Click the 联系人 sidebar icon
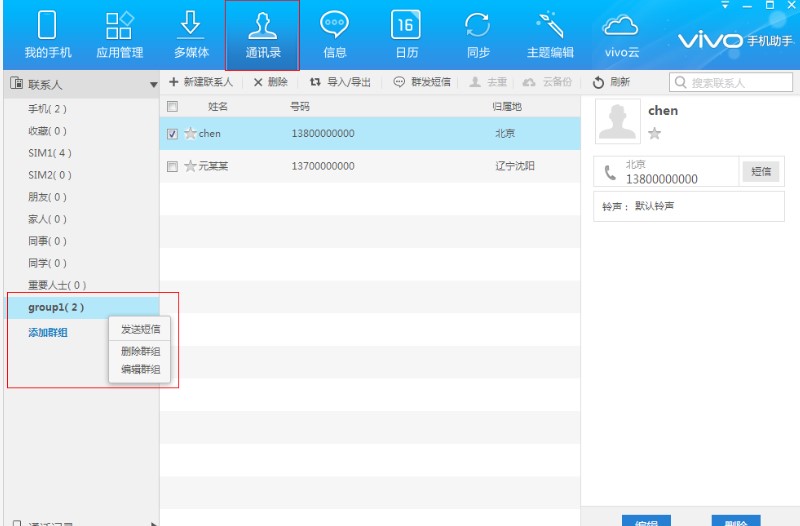Screen dimensions: 800x526 click(16, 83)
